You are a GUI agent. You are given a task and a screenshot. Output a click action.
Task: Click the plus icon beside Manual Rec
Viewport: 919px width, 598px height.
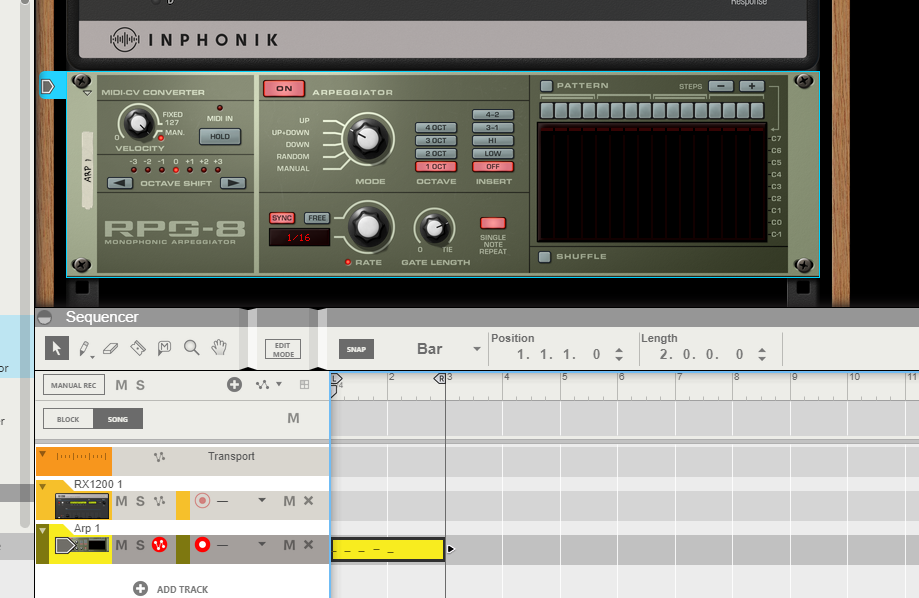pos(234,385)
